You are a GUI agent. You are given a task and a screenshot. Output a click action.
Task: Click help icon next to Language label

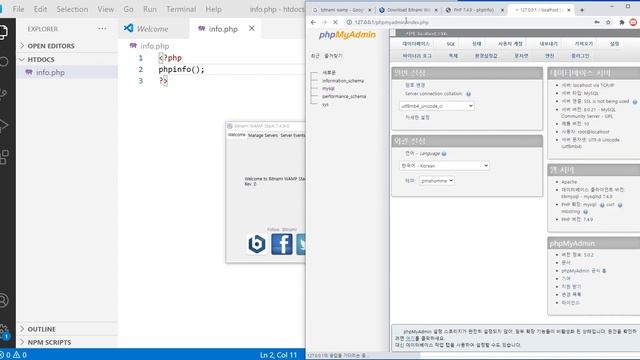(x=444, y=153)
